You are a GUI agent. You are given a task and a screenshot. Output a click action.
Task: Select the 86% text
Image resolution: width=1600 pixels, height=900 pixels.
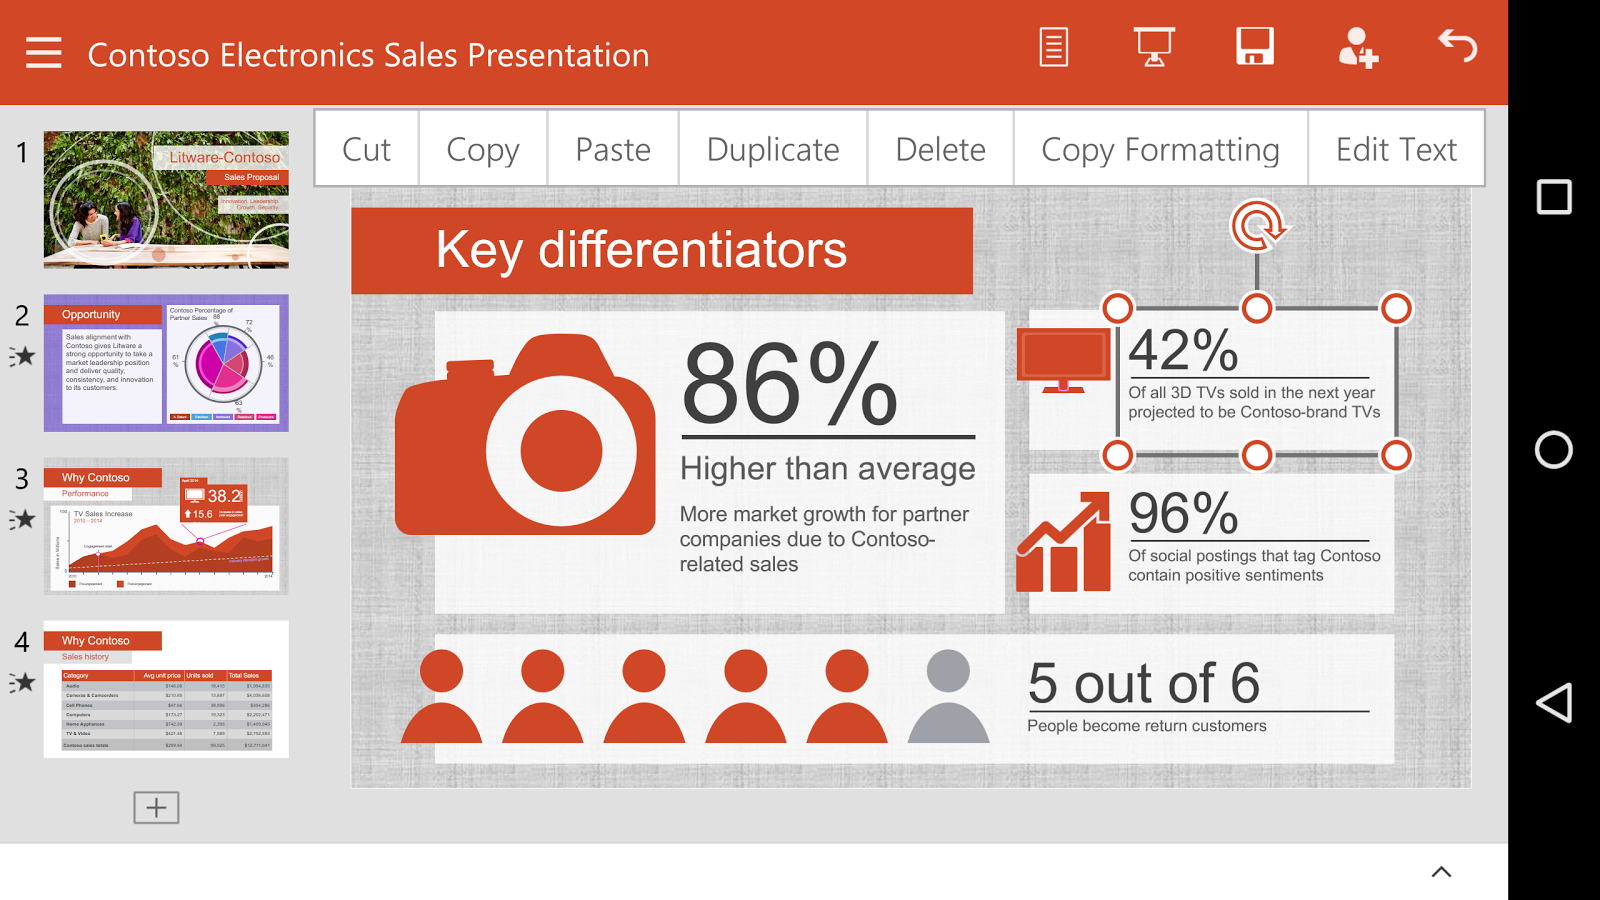click(x=790, y=383)
